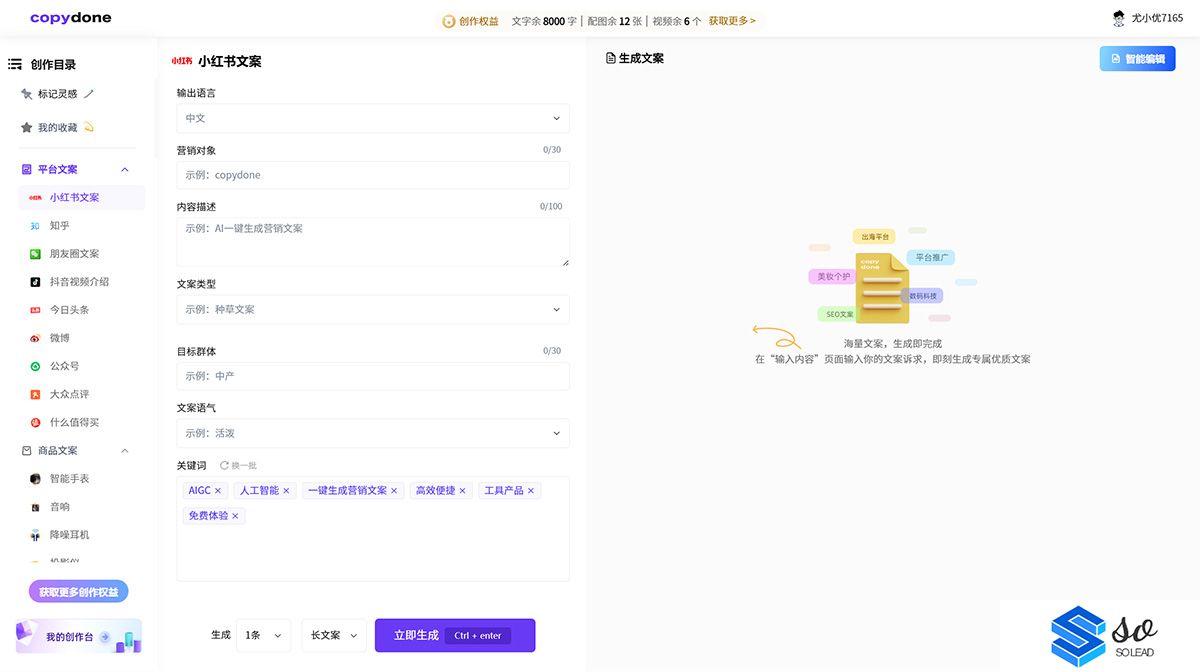Remove the 免费体验 keyword tag
1200x672 pixels.
[236, 516]
